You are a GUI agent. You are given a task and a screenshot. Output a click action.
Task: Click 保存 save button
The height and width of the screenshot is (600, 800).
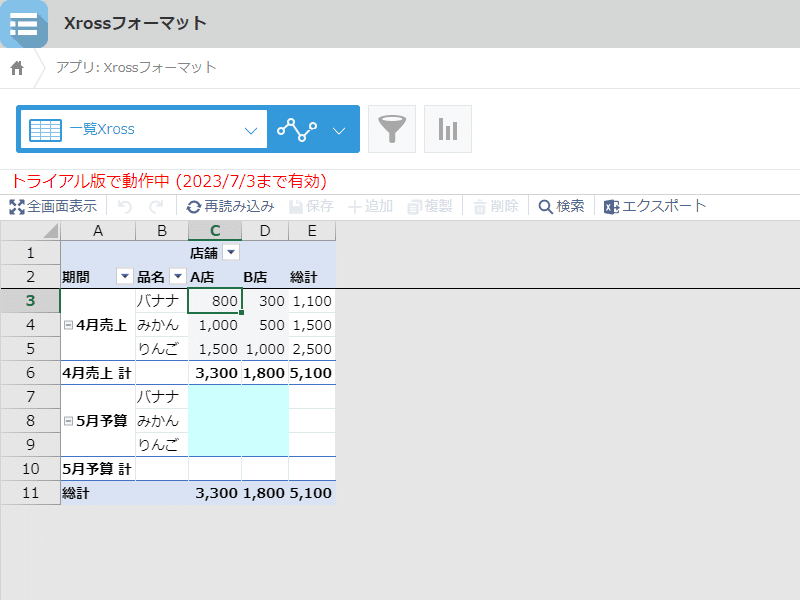[311, 207]
